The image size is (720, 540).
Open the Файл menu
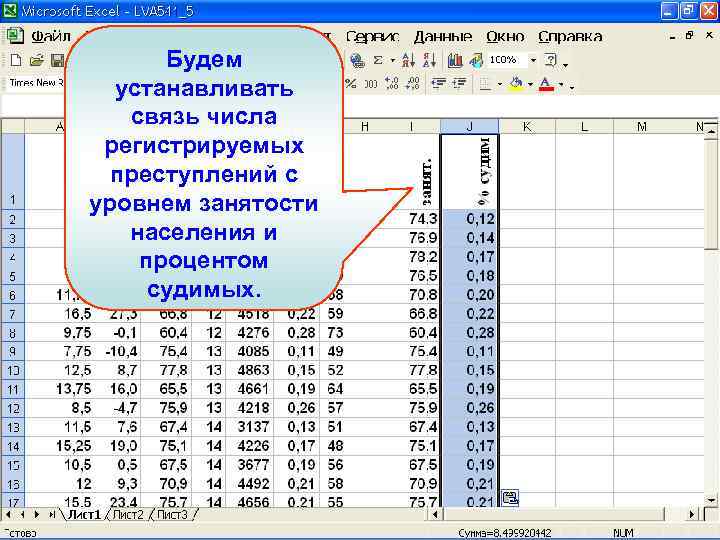point(51,36)
